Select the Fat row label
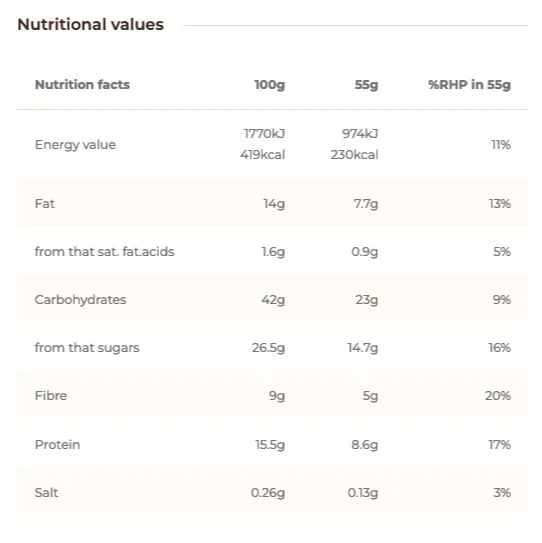The image size is (542, 543). click(x=45, y=204)
